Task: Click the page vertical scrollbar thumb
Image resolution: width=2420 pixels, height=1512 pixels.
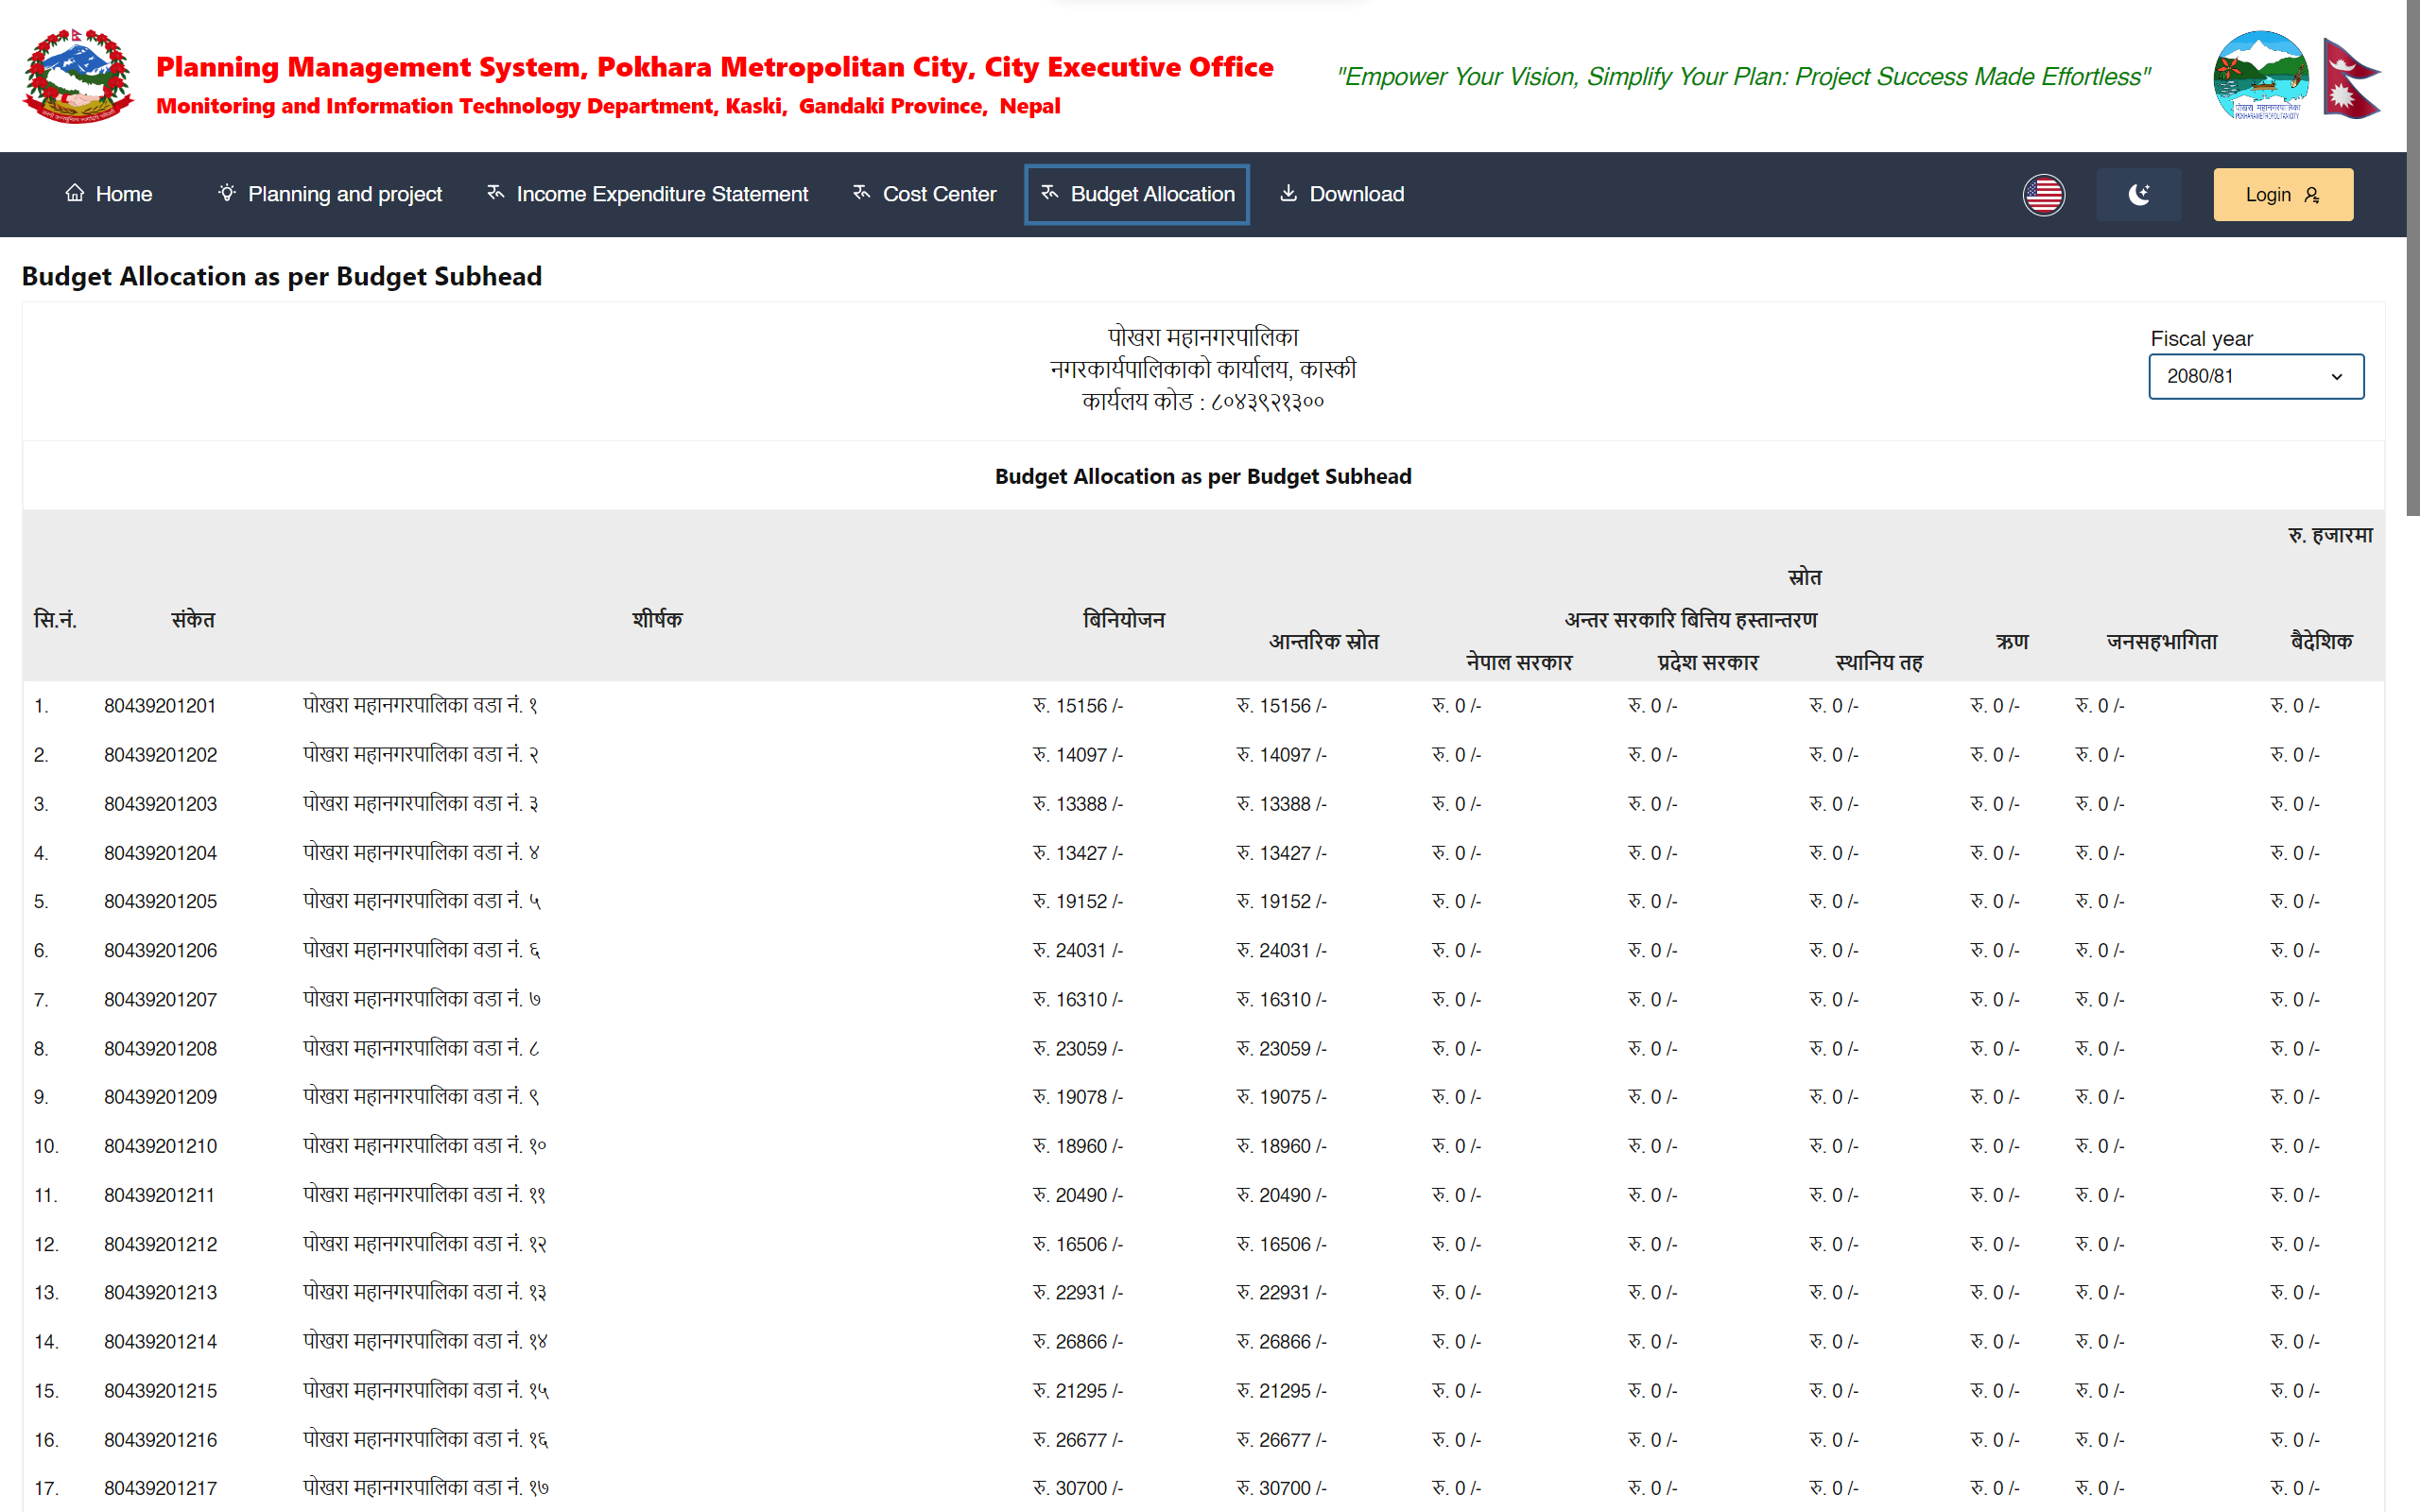Action: pyautogui.click(x=2412, y=260)
